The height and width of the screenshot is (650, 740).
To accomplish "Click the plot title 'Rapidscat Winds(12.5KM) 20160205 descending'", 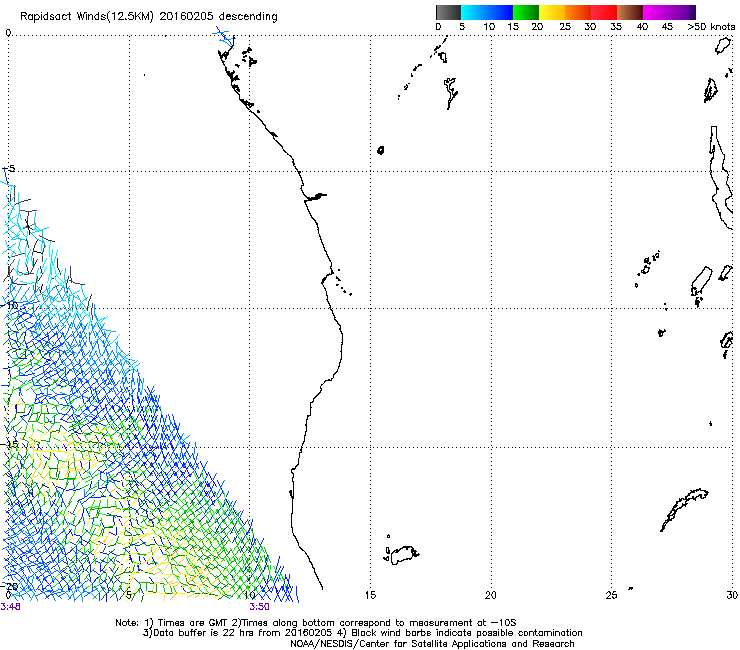I will 149,17.
